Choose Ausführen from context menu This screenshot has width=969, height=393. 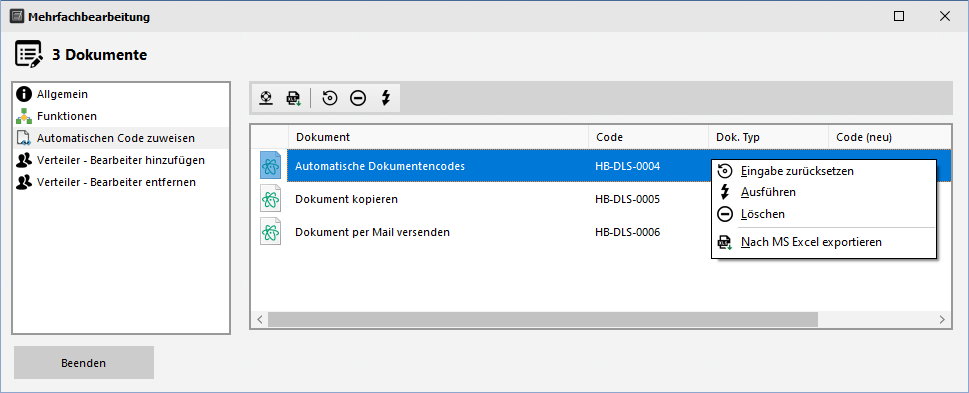tap(824, 192)
